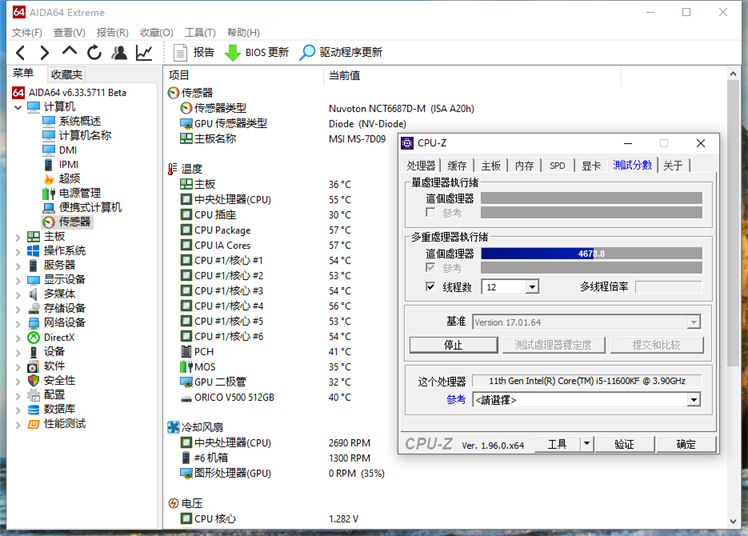Open the user icon in the toolbar
This screenshot has height=536, width=748.
119,52
